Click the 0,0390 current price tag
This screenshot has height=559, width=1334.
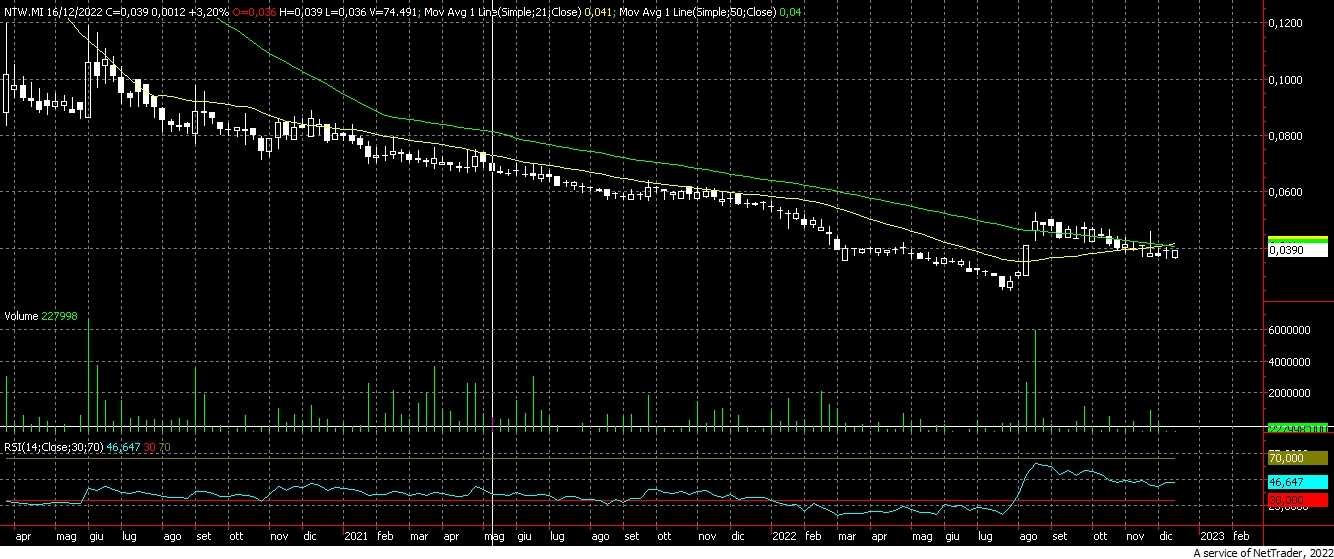pyautogui.click(x=1296, y=252)
